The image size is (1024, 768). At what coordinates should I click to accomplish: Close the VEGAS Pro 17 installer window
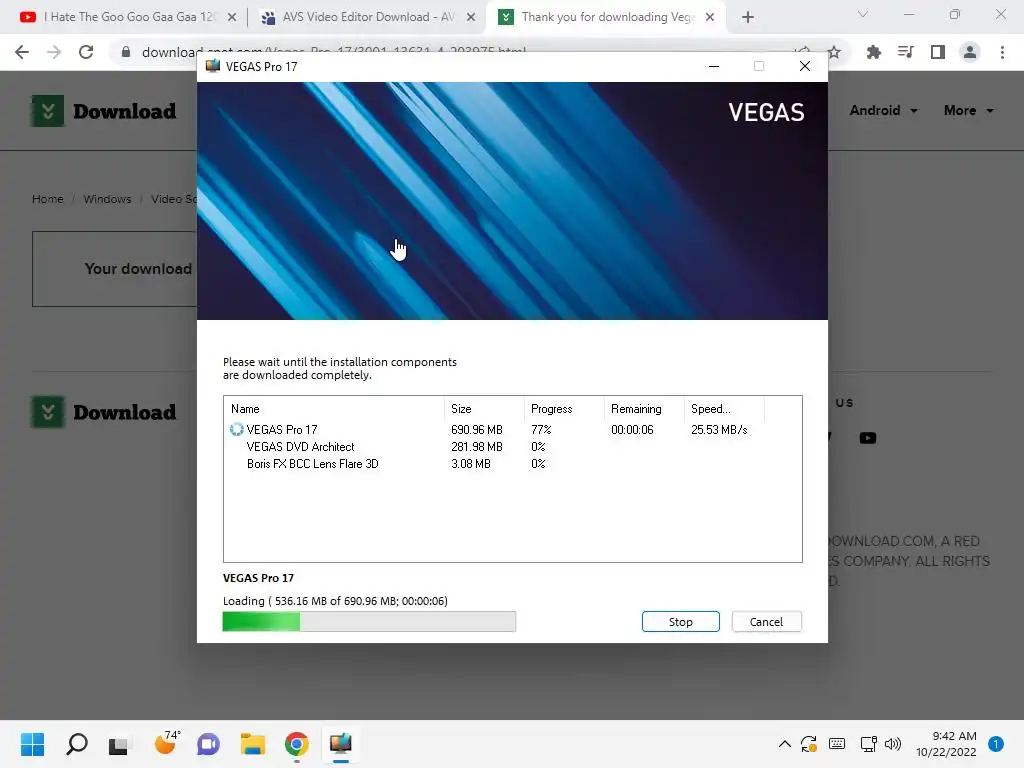pos(805,66)
